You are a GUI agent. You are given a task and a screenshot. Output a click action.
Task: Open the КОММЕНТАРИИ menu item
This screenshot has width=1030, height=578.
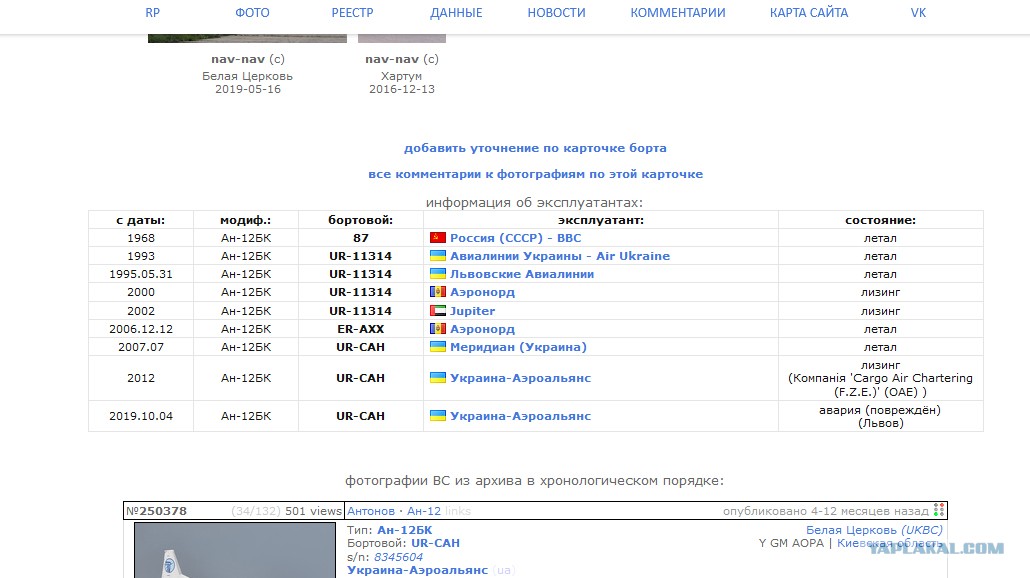tap(678, 12)
